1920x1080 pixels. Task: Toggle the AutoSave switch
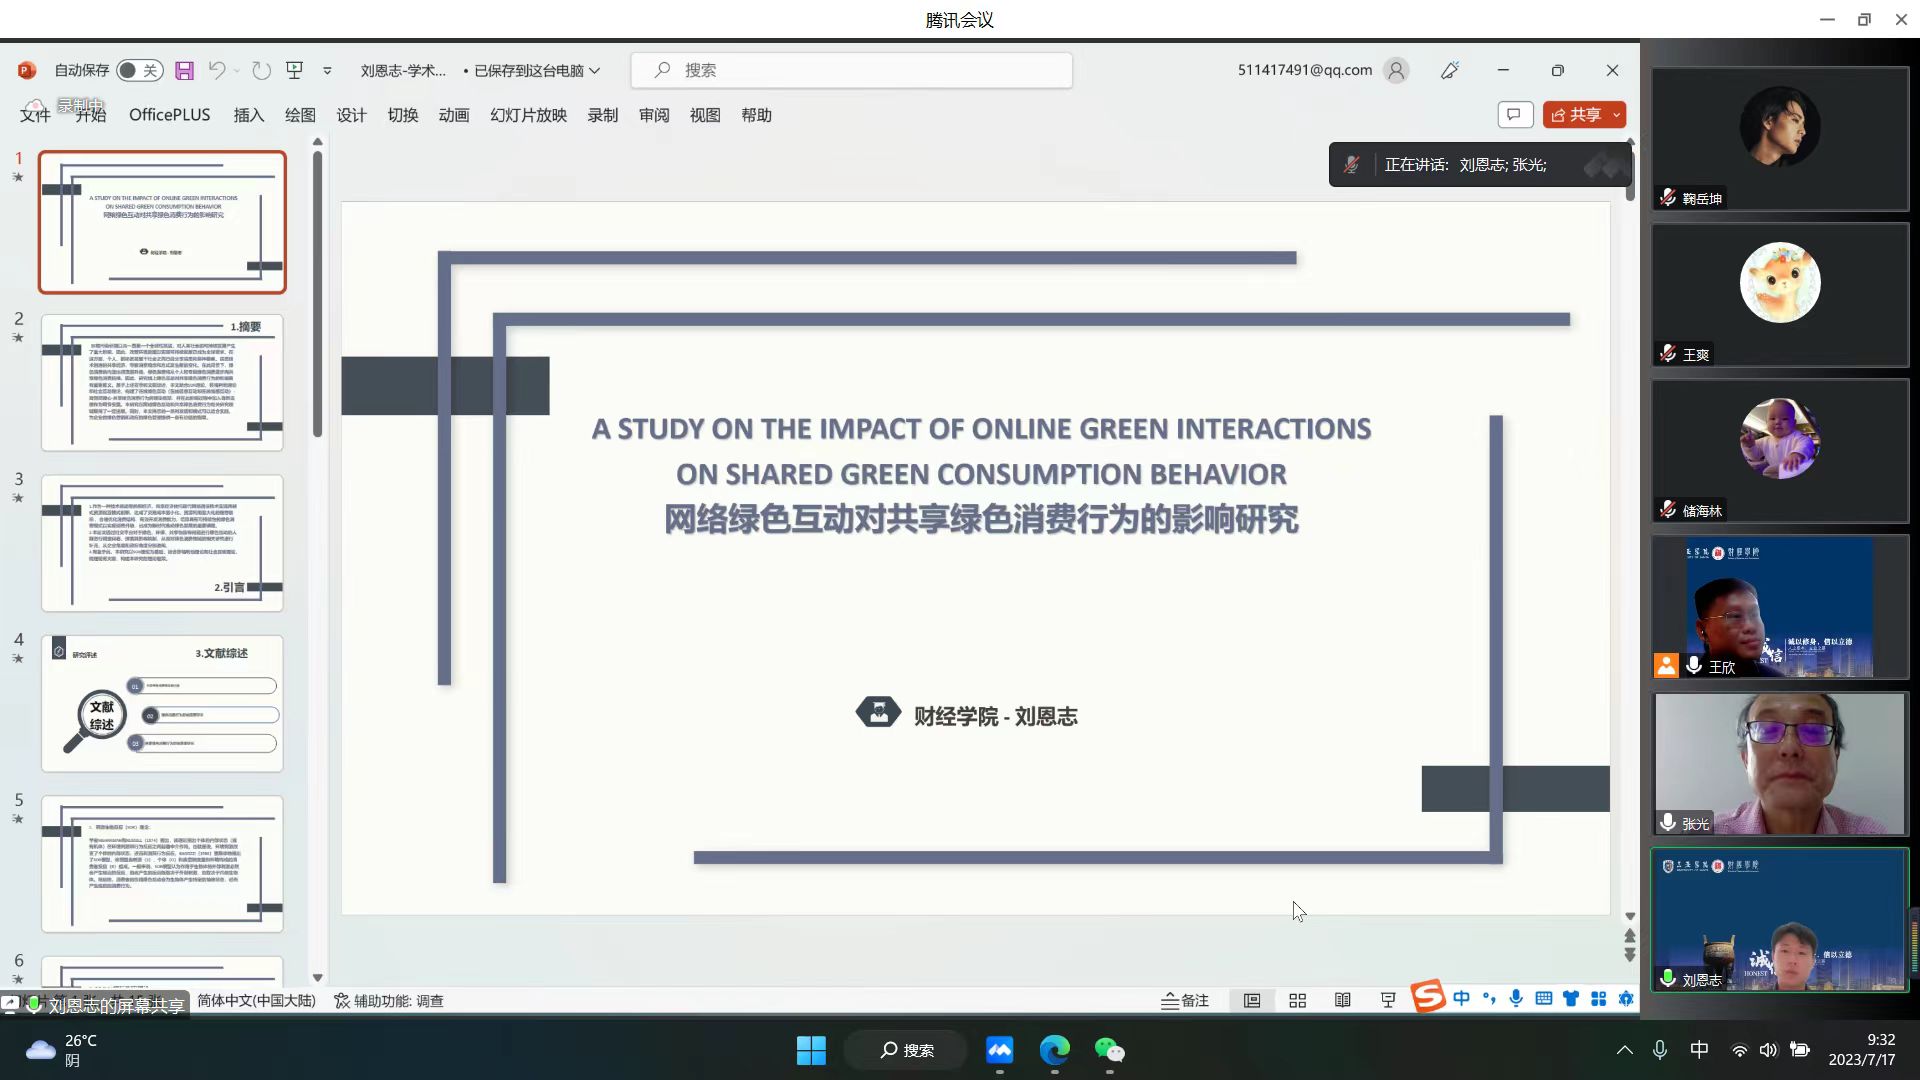tap(139, 70)
